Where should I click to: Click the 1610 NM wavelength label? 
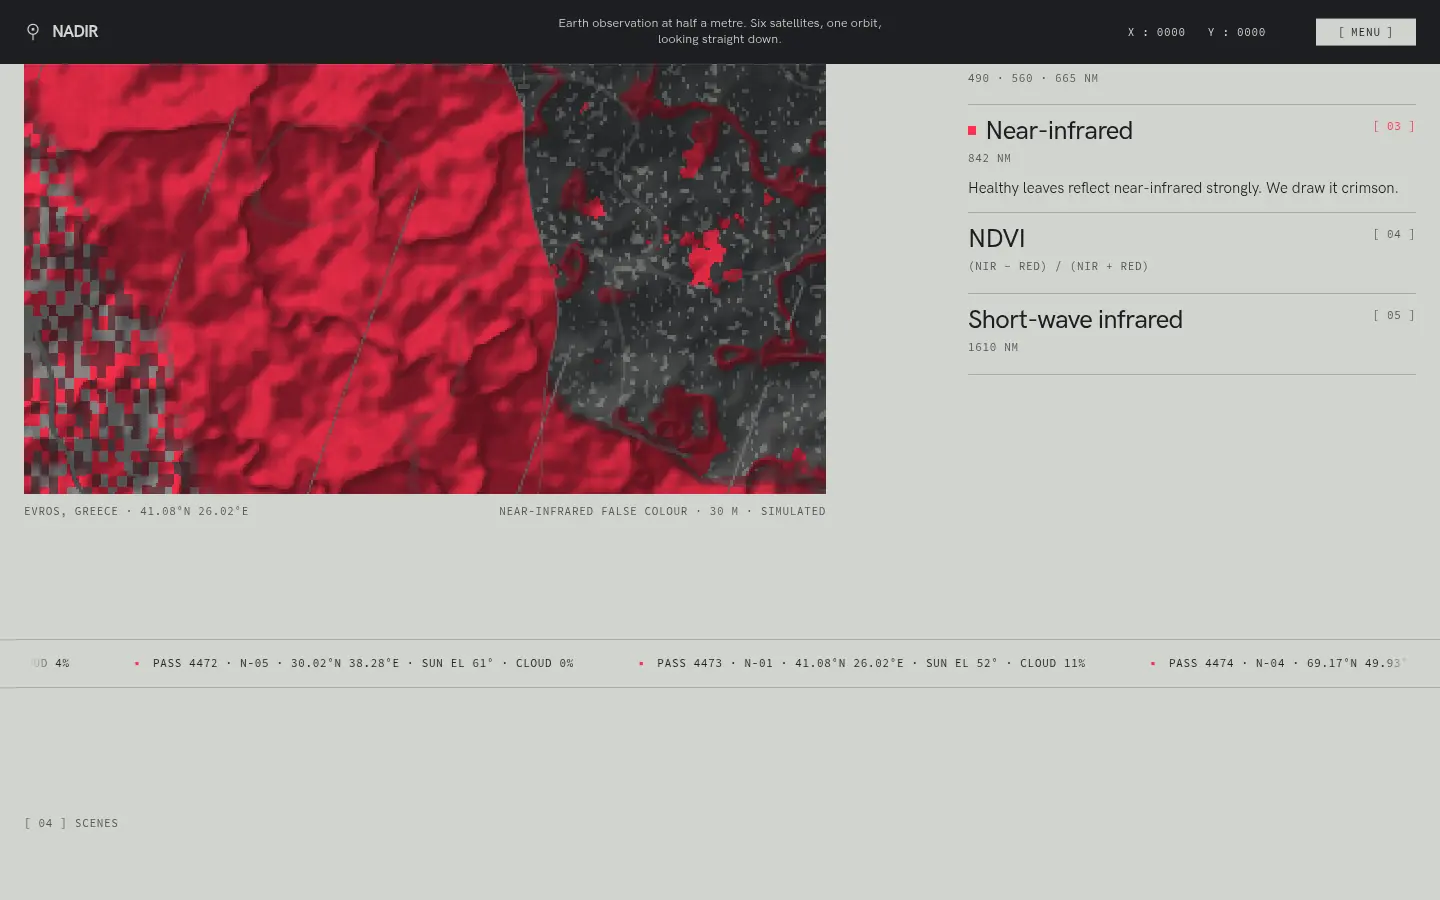[993, 347]
